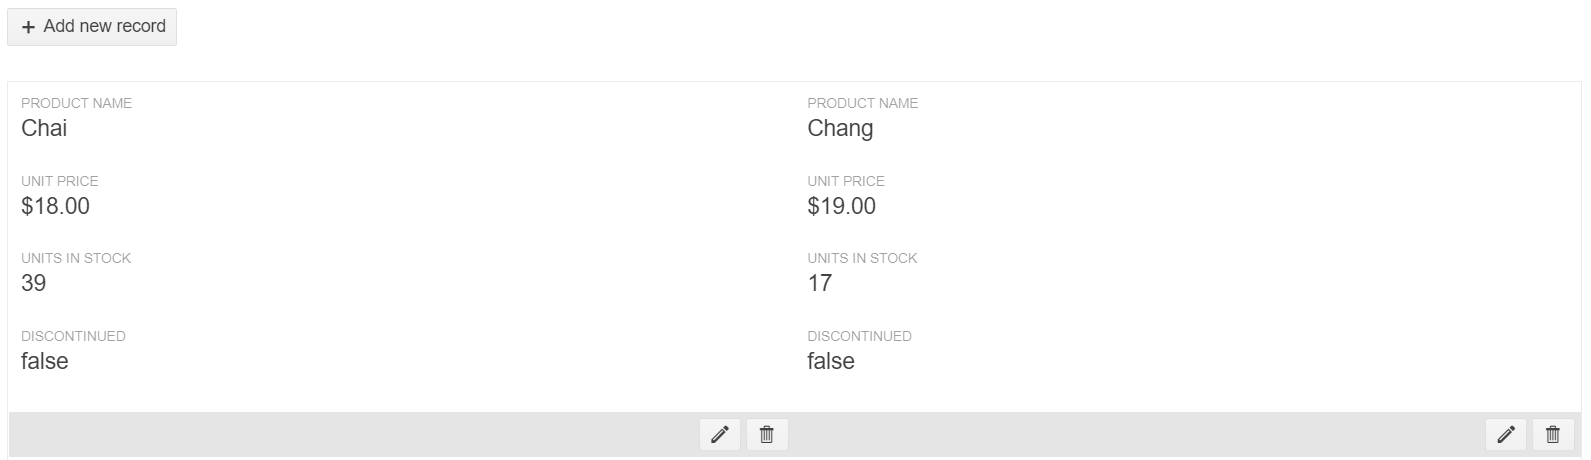Click the $18.00 unit price value
This screenshot has width=1591, height=460.
(x=55, y=206)
